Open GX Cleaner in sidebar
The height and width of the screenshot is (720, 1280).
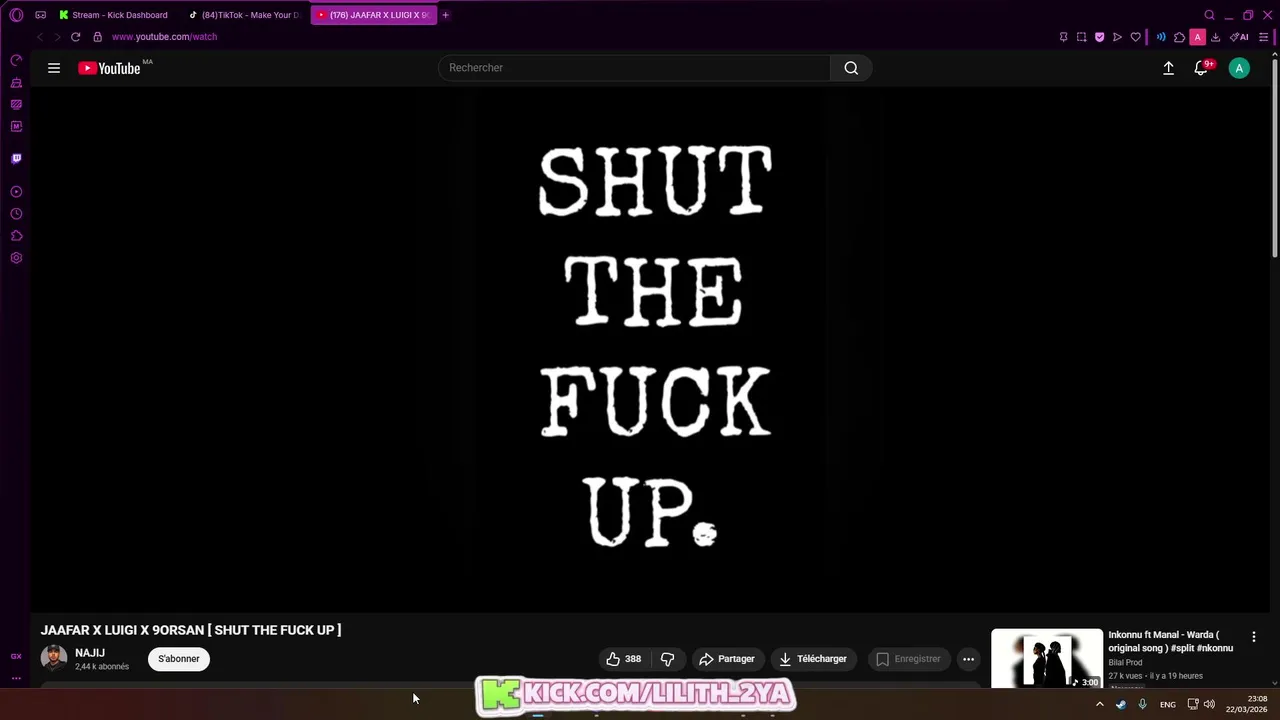pyautogui.click(x=16, y=83)
